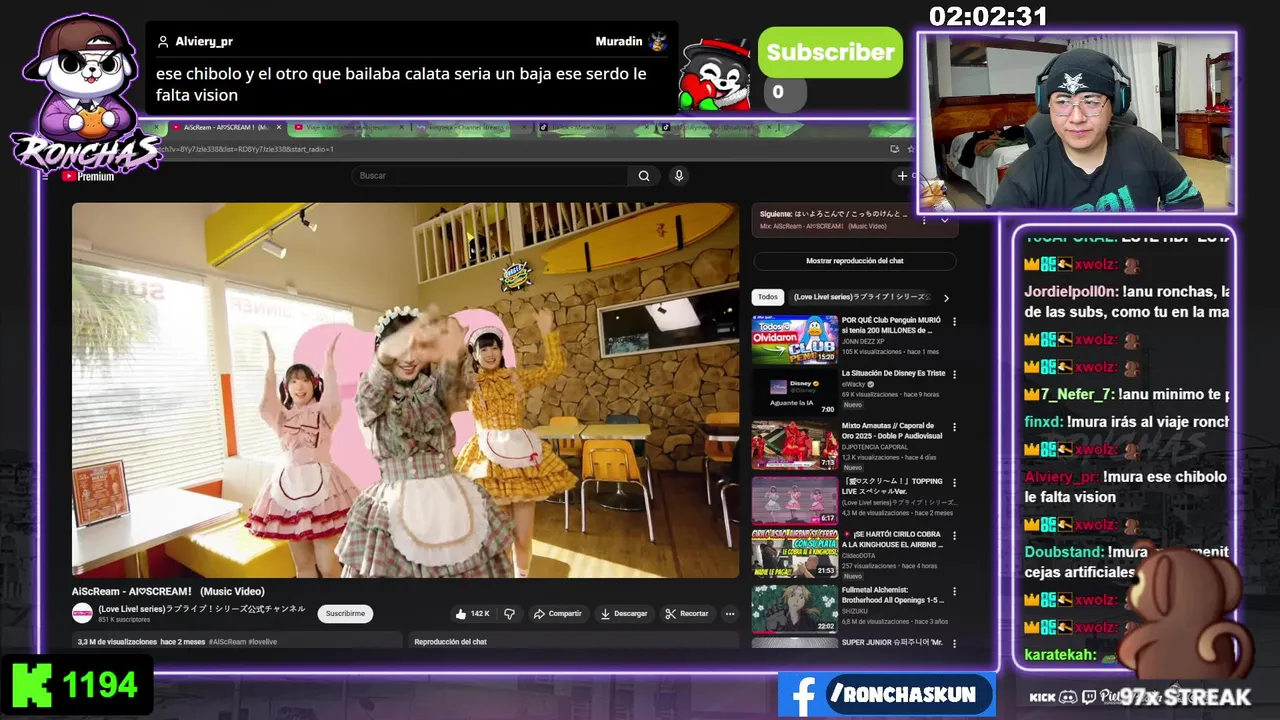This screenshot has width=1280, height=720.
Task: Click title La Situación De Disney Es Triste
Action: [x=893, y=373]
